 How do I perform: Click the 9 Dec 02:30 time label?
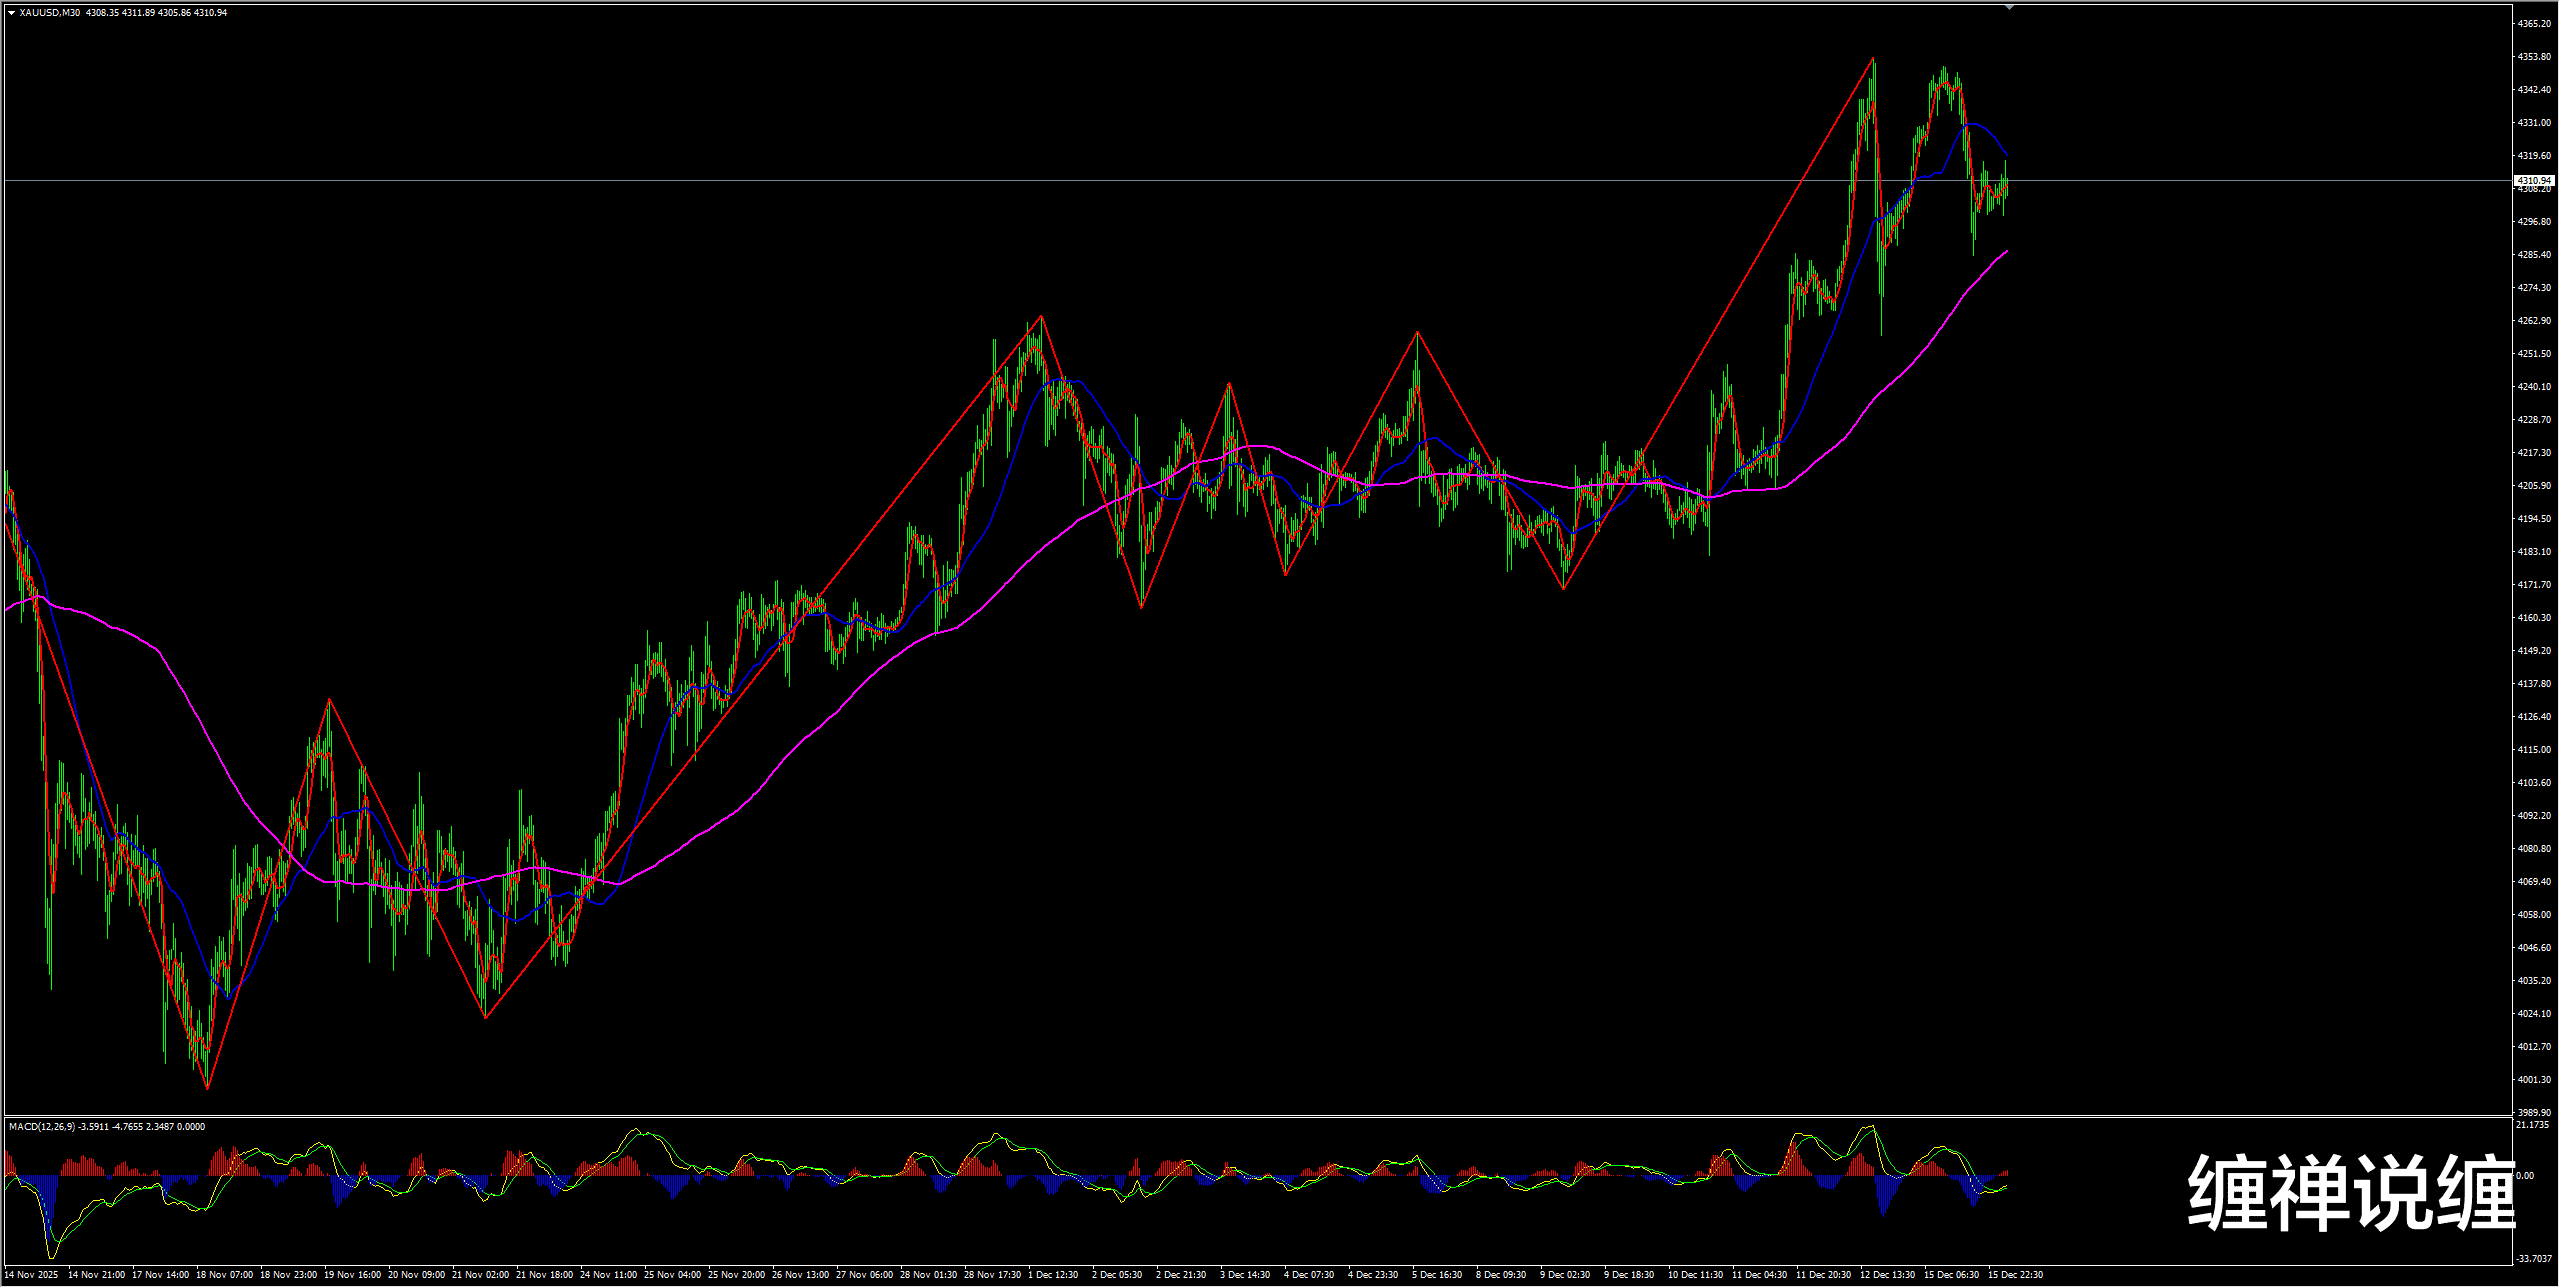click(x=1565, y=1275)
